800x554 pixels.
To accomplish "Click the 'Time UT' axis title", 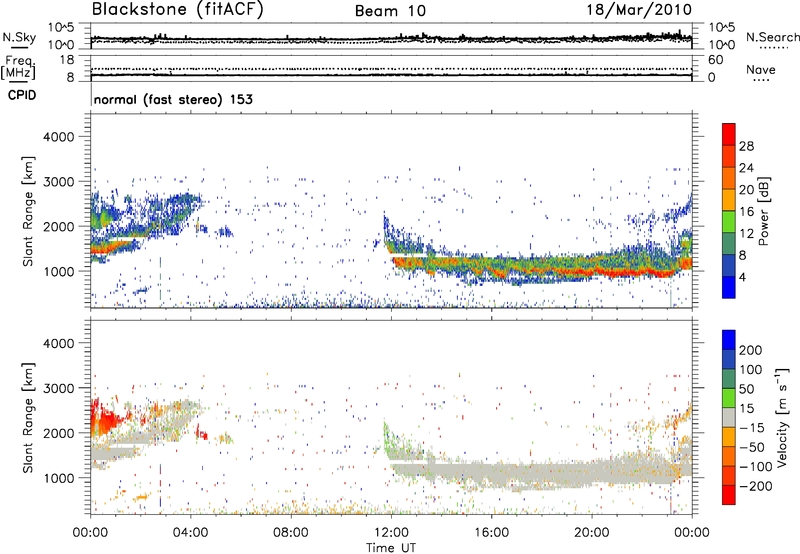I will (391, 548).
